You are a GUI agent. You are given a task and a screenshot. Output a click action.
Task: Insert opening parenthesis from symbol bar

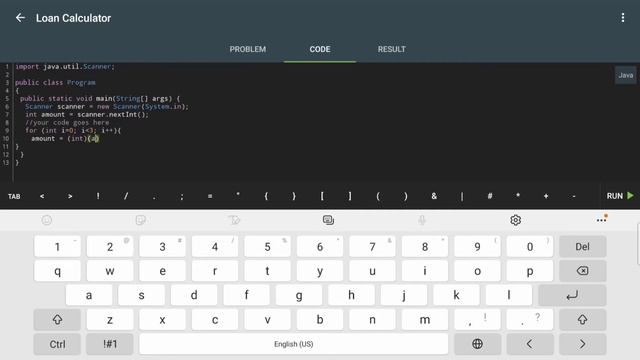(378, 196)
